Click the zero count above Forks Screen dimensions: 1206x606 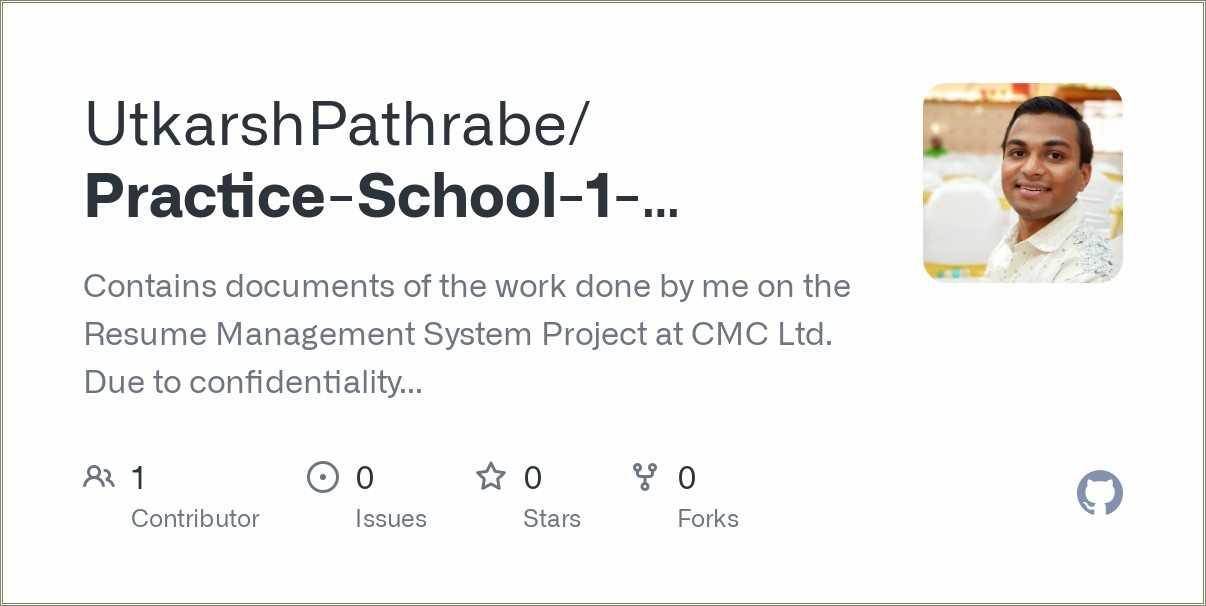(x=687, y=478)
